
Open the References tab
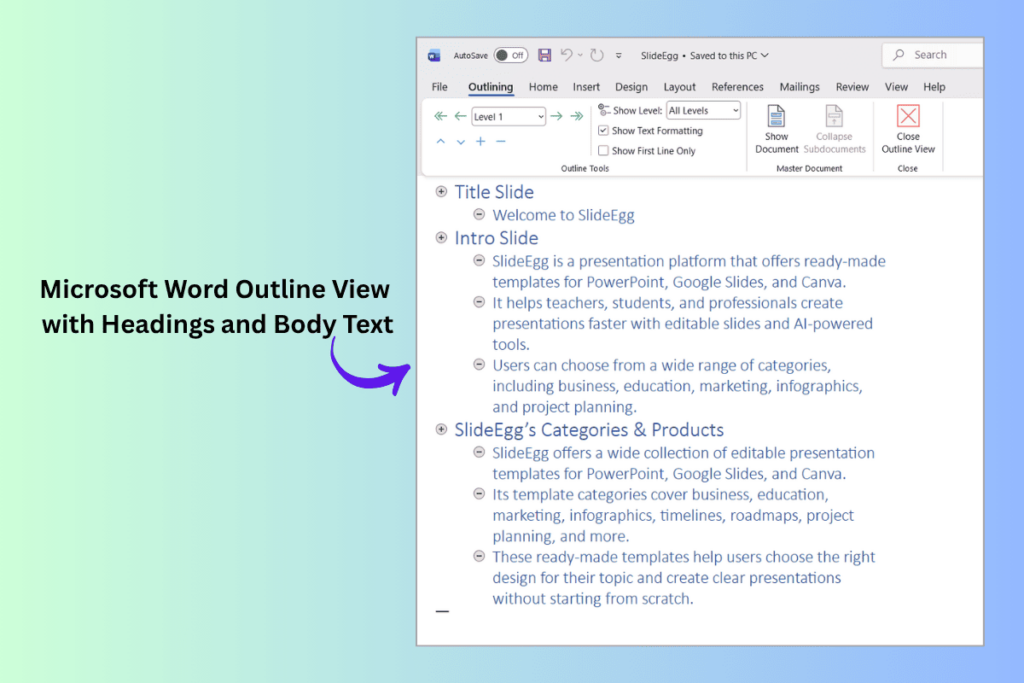pyautogui.click(x=737, y=87)
